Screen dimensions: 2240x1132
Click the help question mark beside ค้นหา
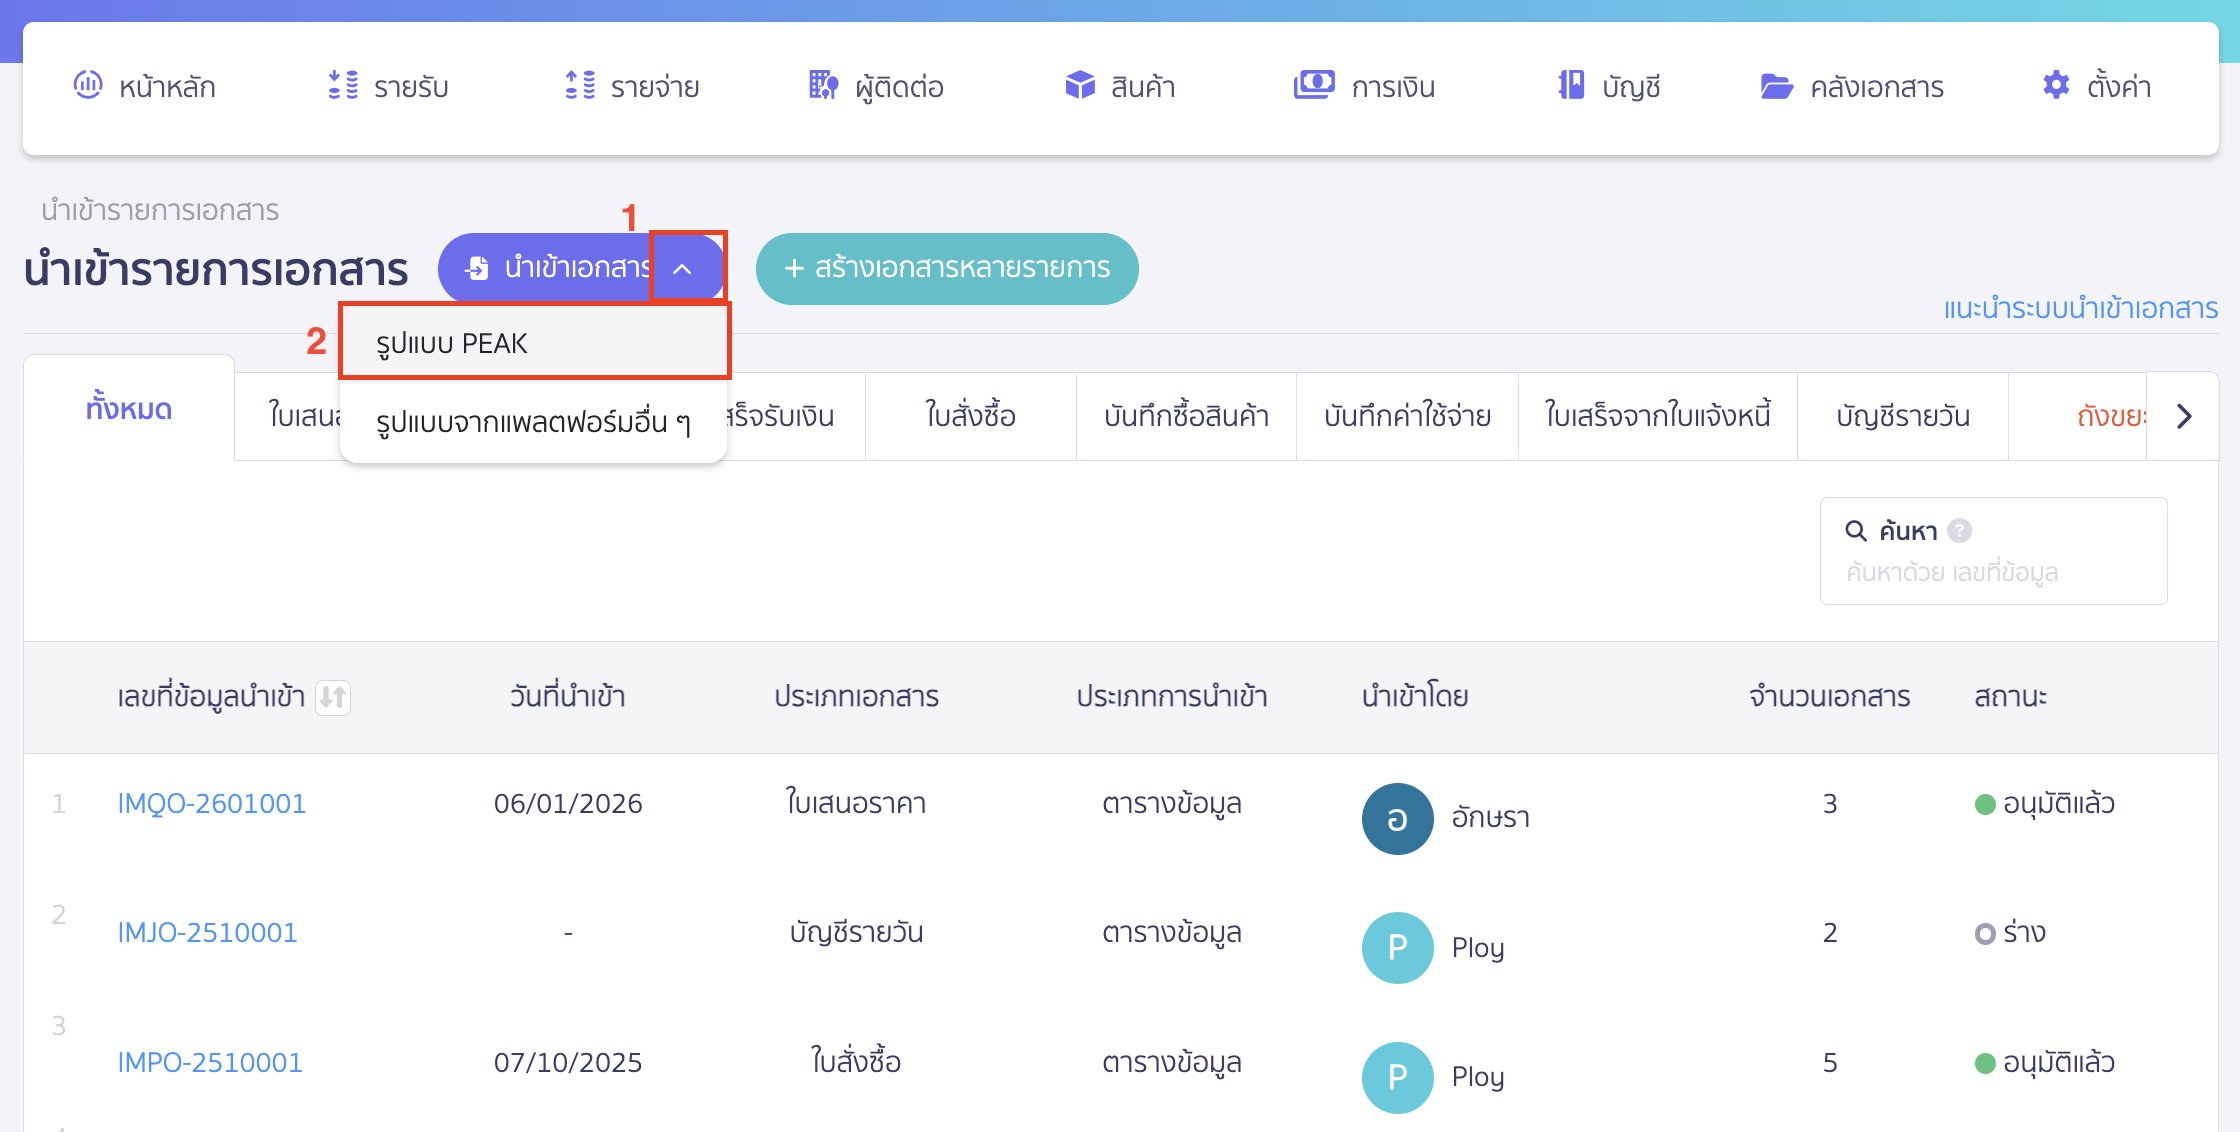1961,530
